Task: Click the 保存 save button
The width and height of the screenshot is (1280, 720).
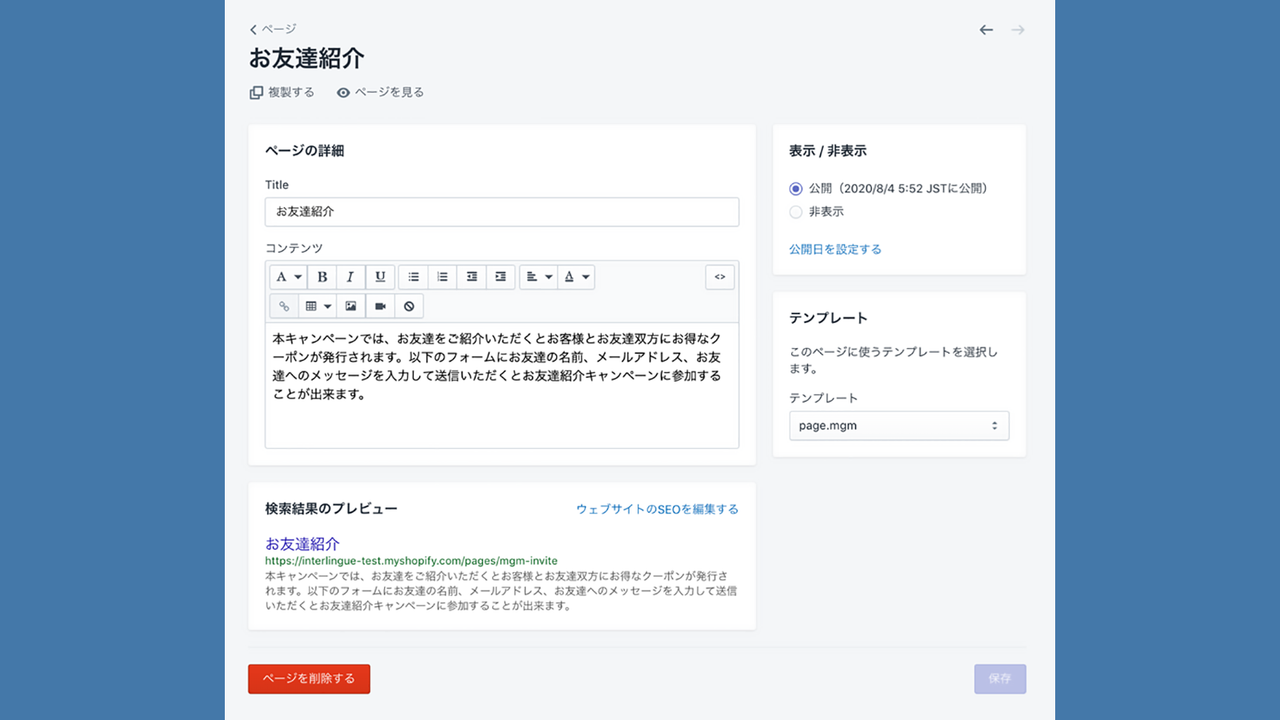Action: (1000, 678)
